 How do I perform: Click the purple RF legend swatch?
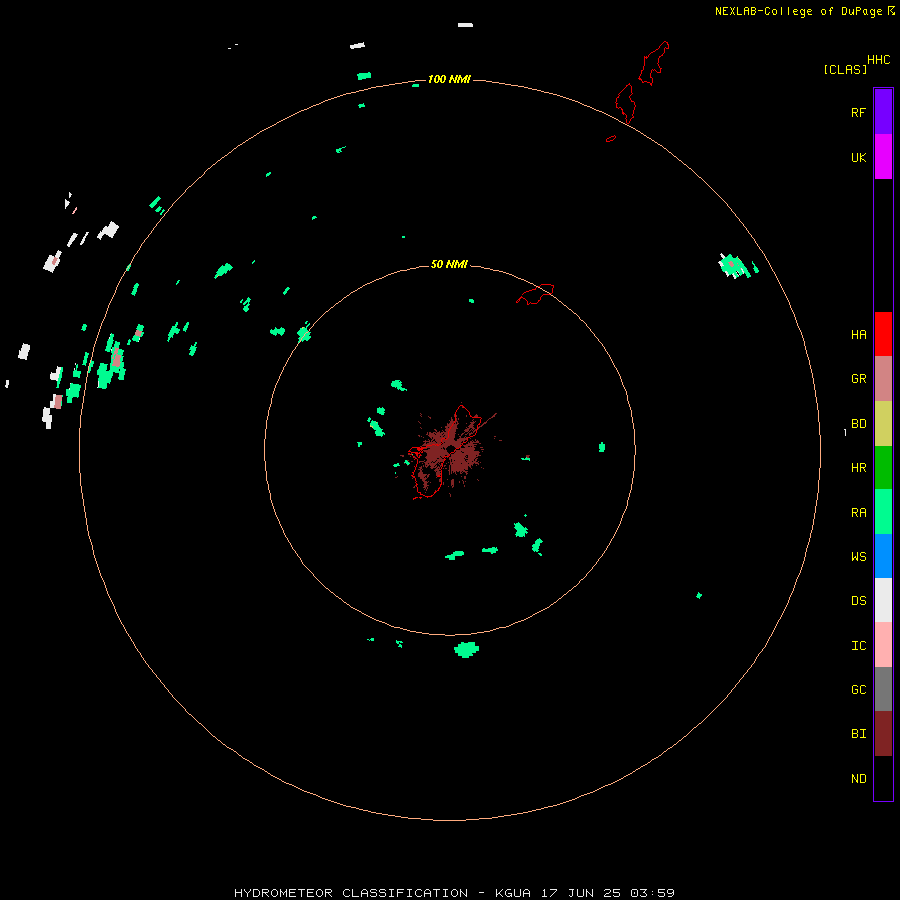(883, 112)
